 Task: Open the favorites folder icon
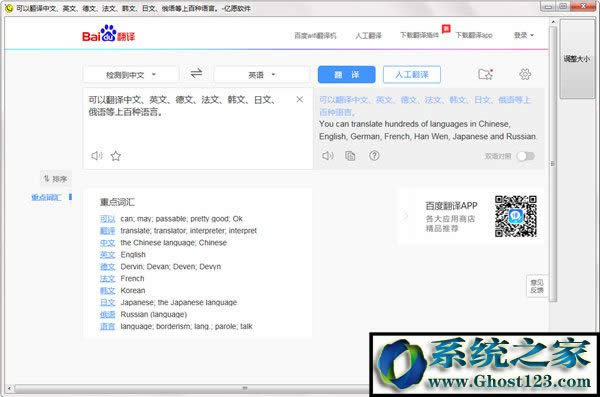coord(485,74)
